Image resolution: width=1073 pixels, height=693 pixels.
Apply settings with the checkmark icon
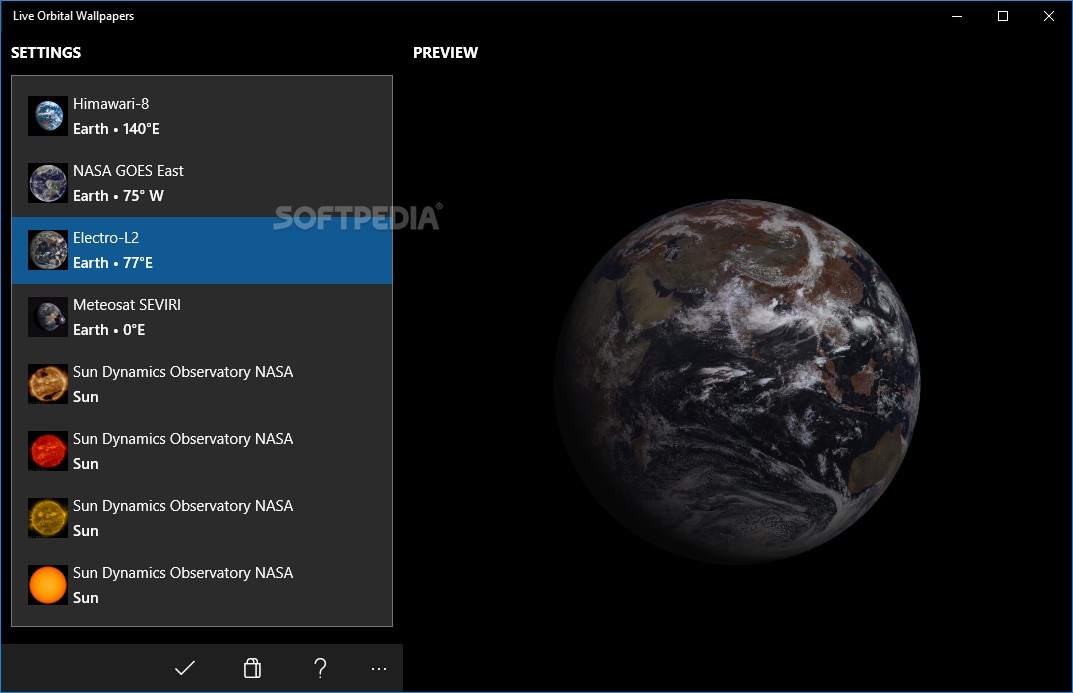[185, 668]
